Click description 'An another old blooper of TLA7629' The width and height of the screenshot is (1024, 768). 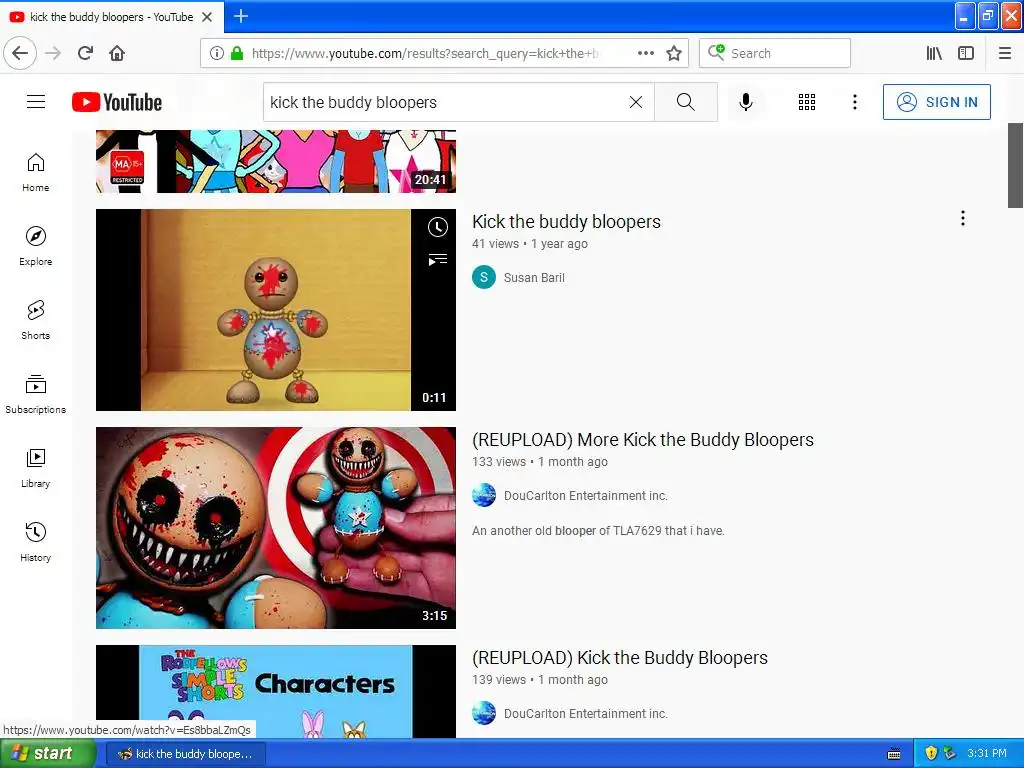click(598, 531)
